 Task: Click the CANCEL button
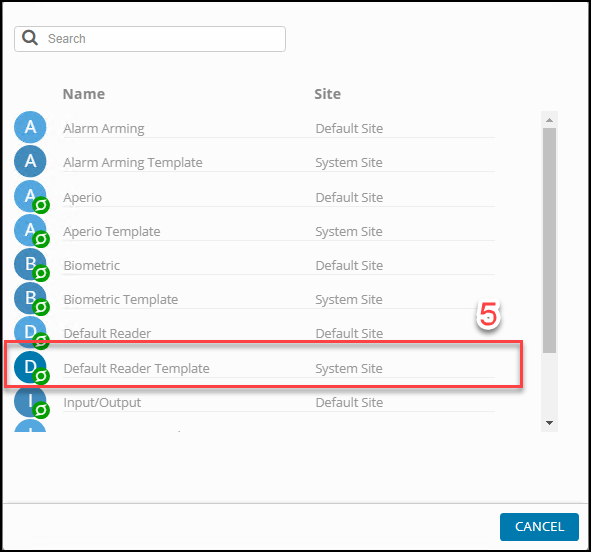click(539, 526)
